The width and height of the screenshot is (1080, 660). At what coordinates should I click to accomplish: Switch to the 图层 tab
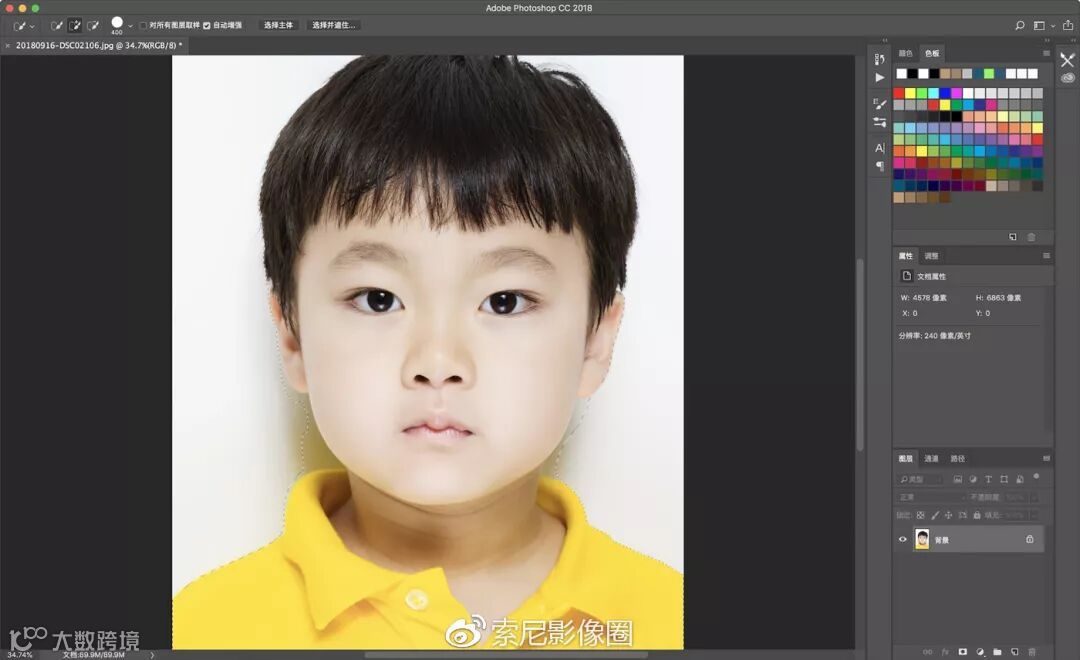pos(905,458)
